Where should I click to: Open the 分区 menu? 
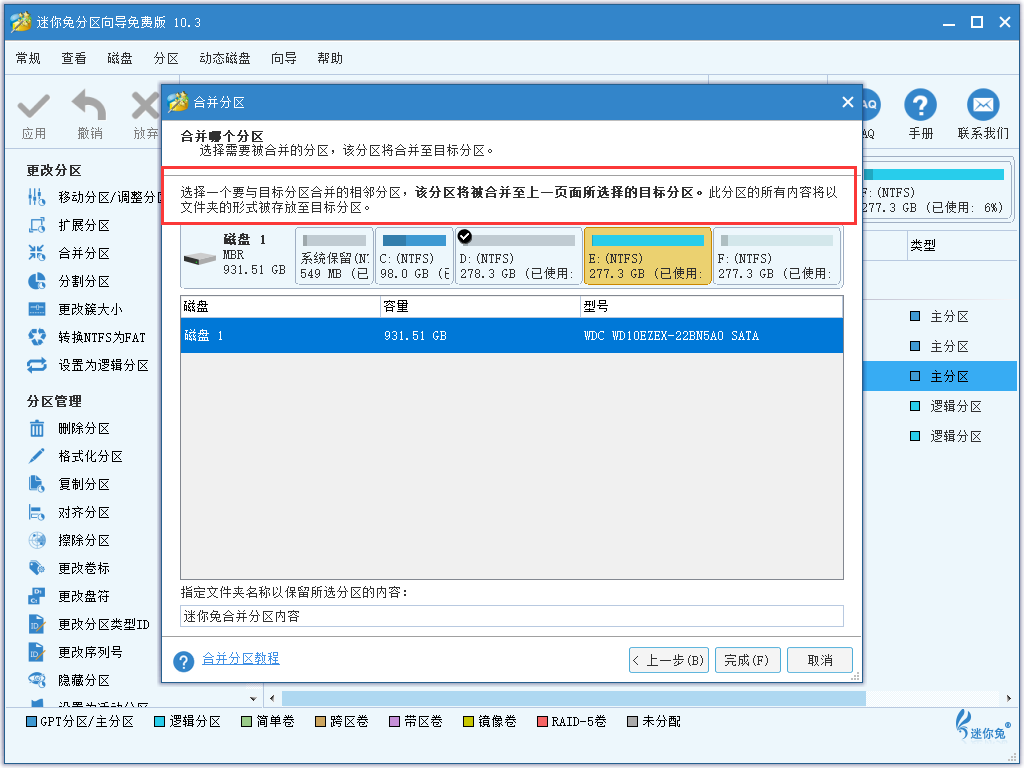click(166, 58)
